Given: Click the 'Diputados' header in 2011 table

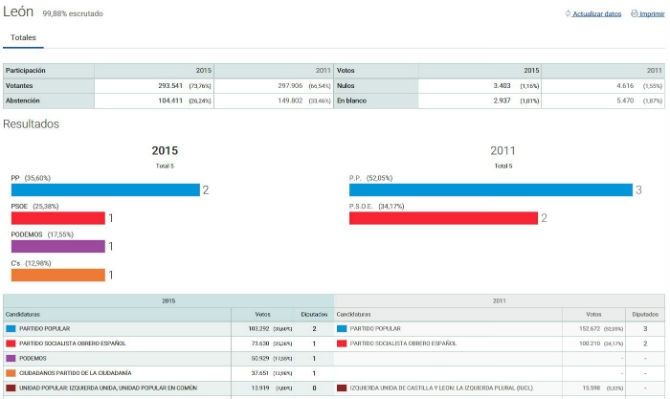Looking at the screenshot, I should (645, 314).
